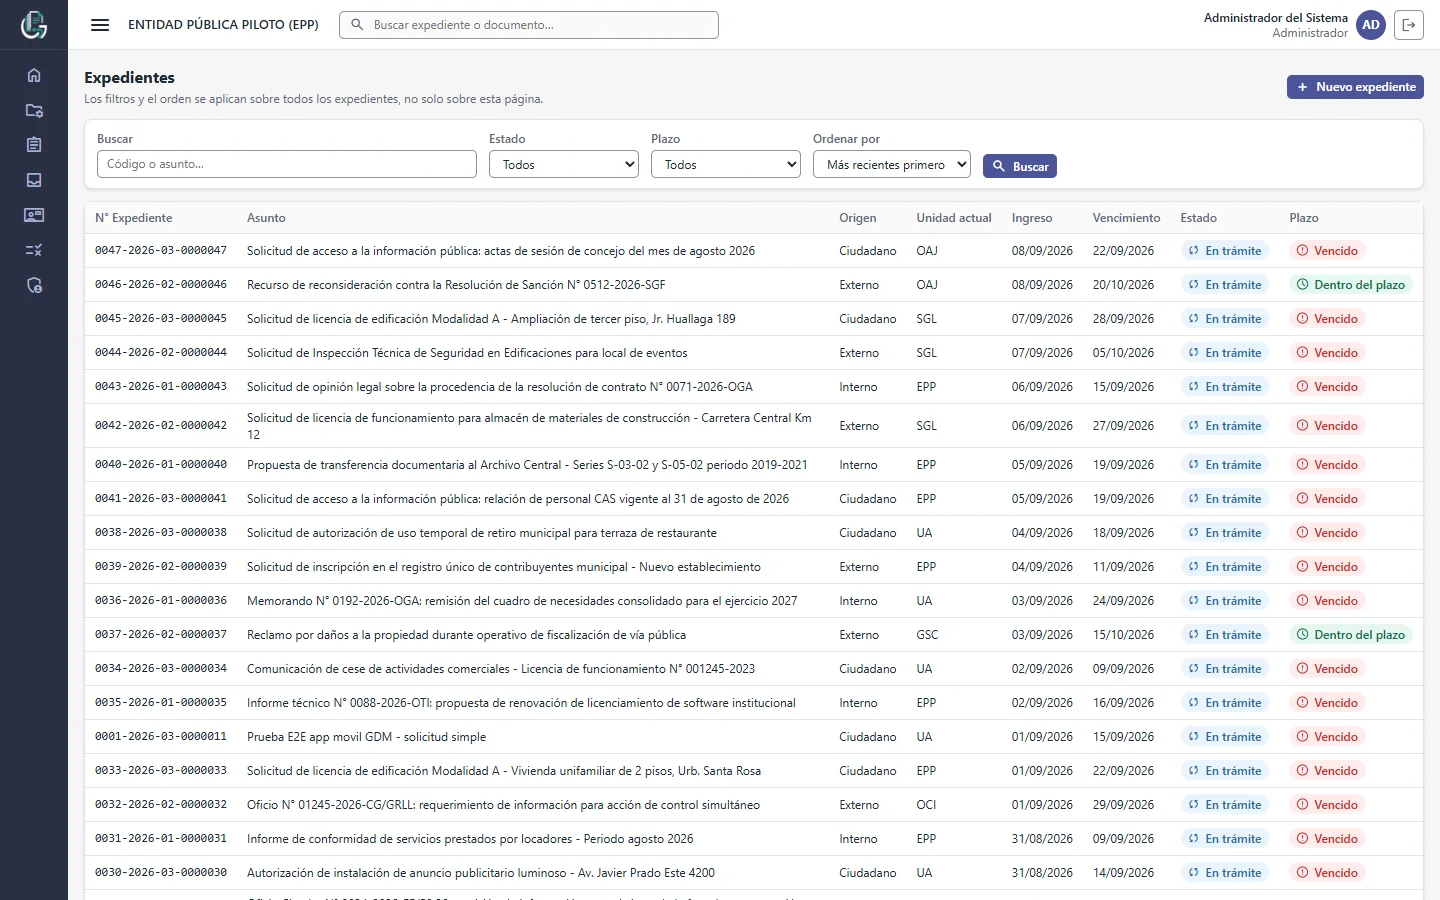Click the Vencimiento column header

click(1126, 218)
